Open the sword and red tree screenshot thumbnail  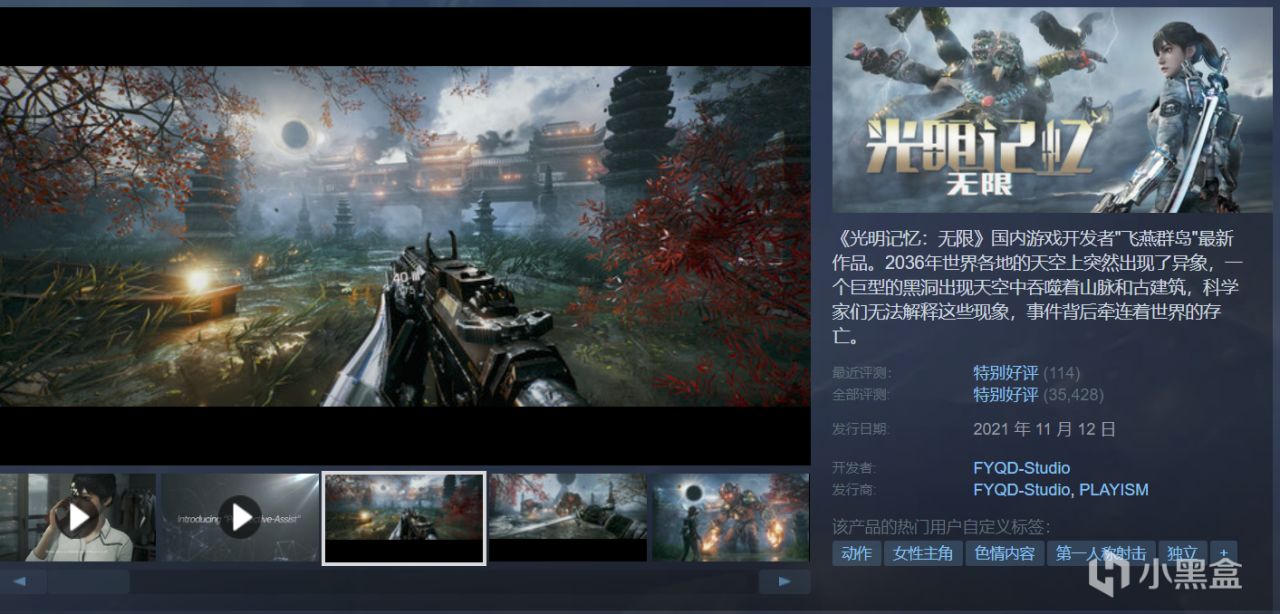pyautogui.click(x=567, y=517)
